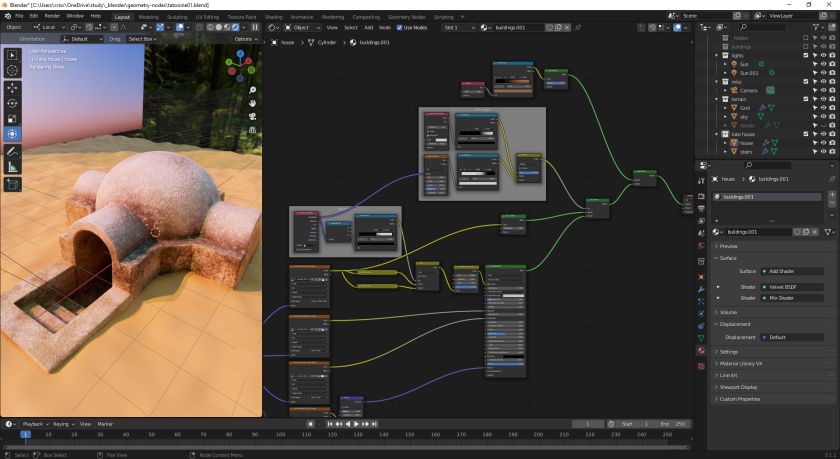Uncheck the luke house collection checkbox
The image size is (840, 459).
click(806, 134)
